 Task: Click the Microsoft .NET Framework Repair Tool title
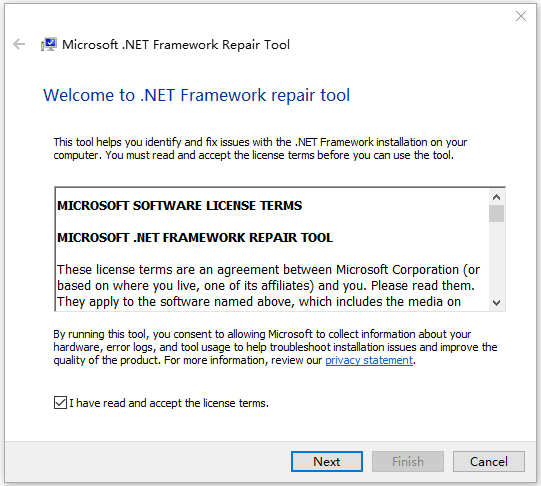coord(176,44)
